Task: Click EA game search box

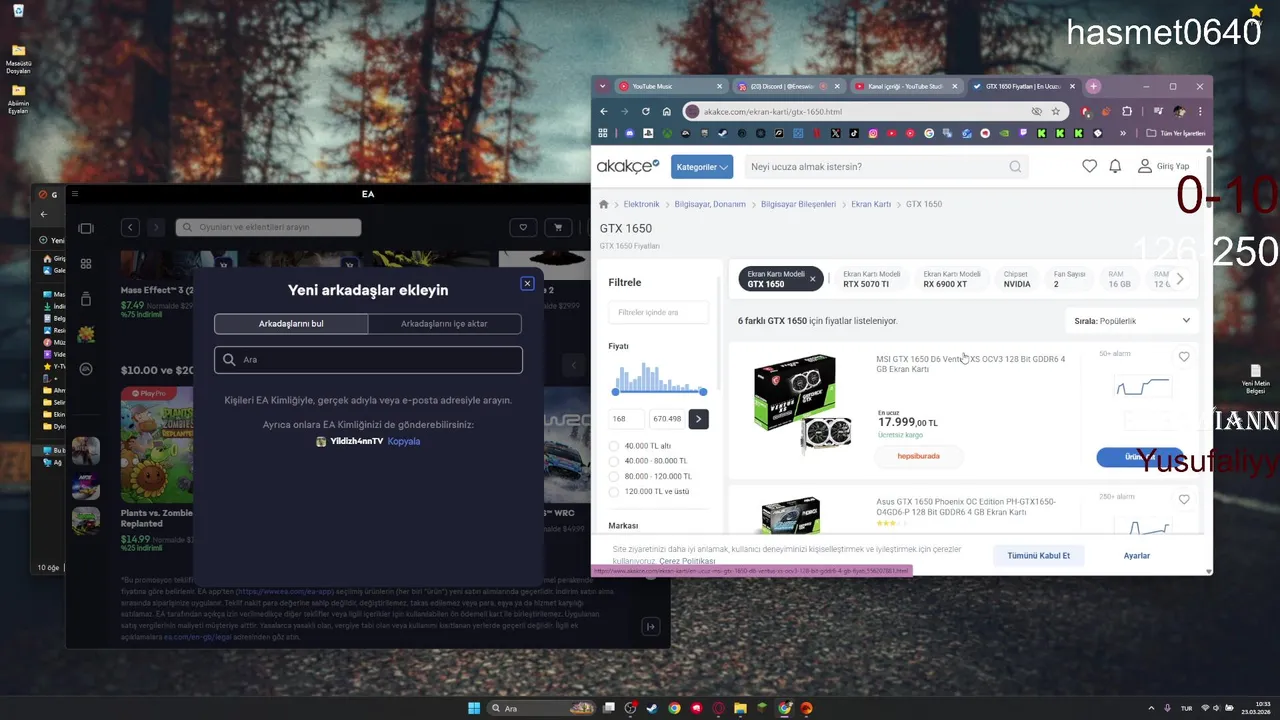Action: tap(268, 228)
